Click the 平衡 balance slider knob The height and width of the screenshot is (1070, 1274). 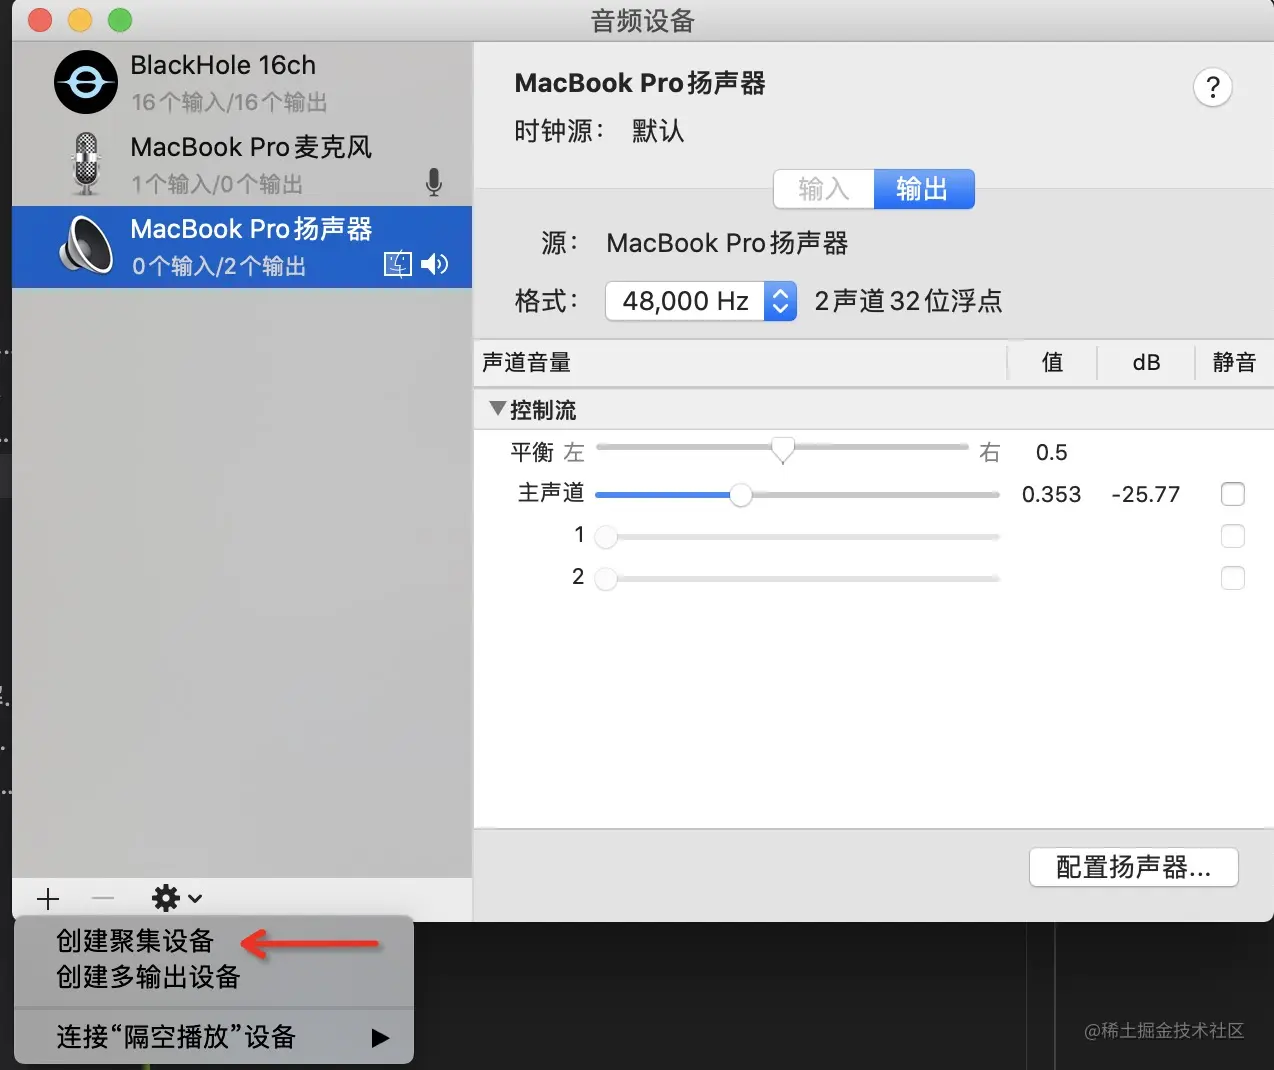[783, 450]
